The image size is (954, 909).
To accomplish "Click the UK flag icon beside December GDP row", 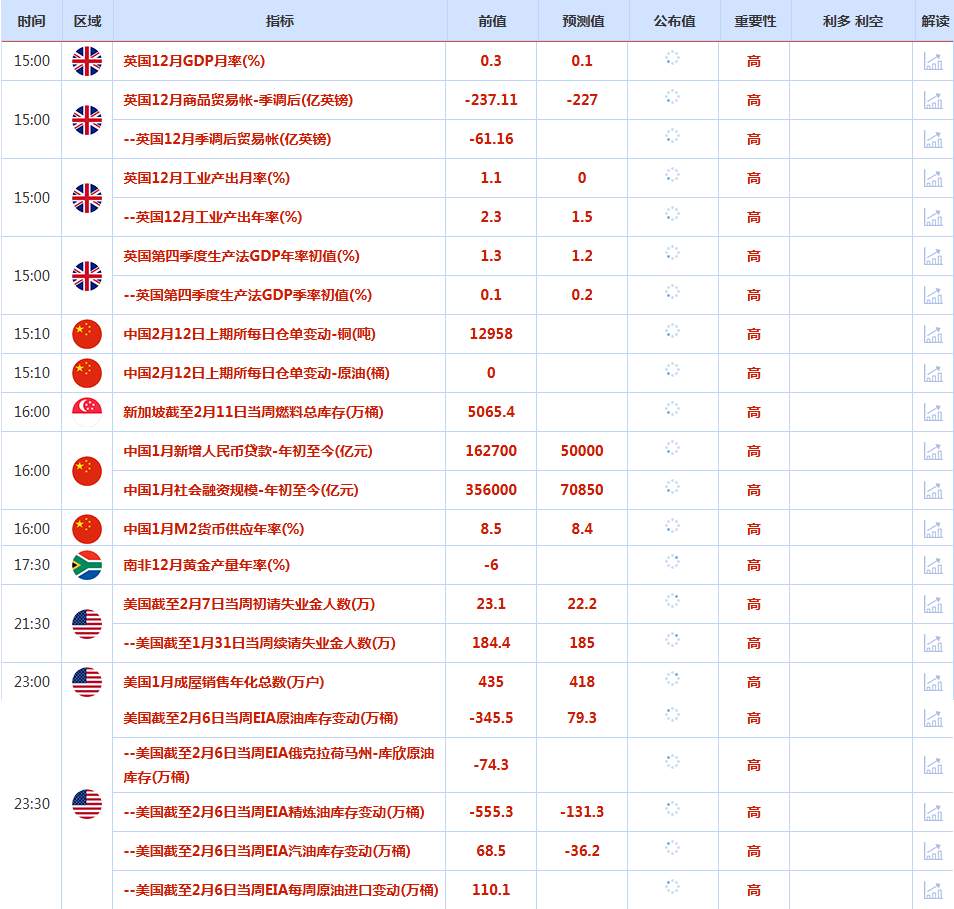I will 86,60.
